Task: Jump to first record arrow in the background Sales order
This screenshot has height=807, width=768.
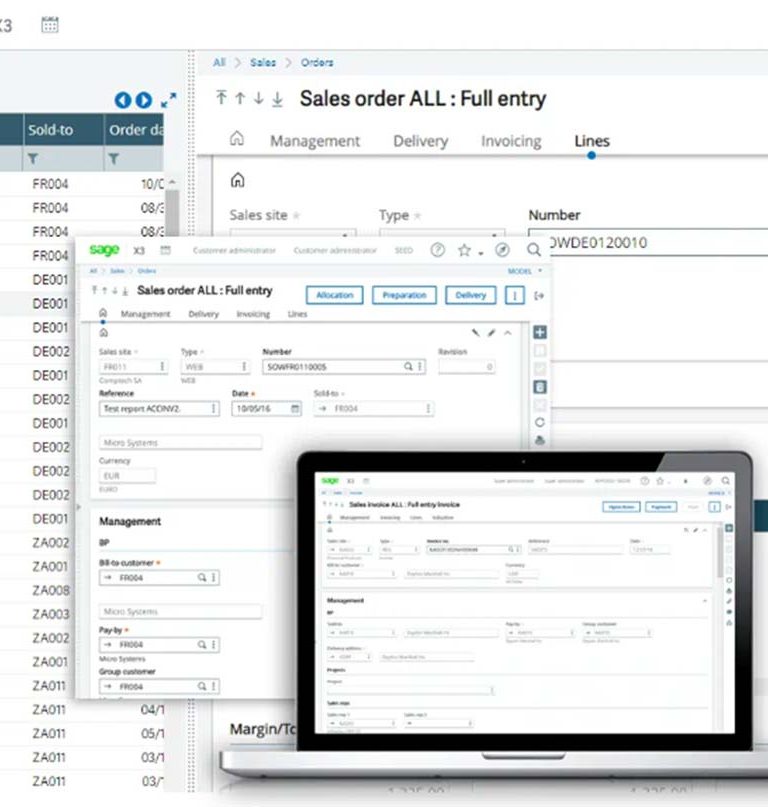Action: (221, 98)
